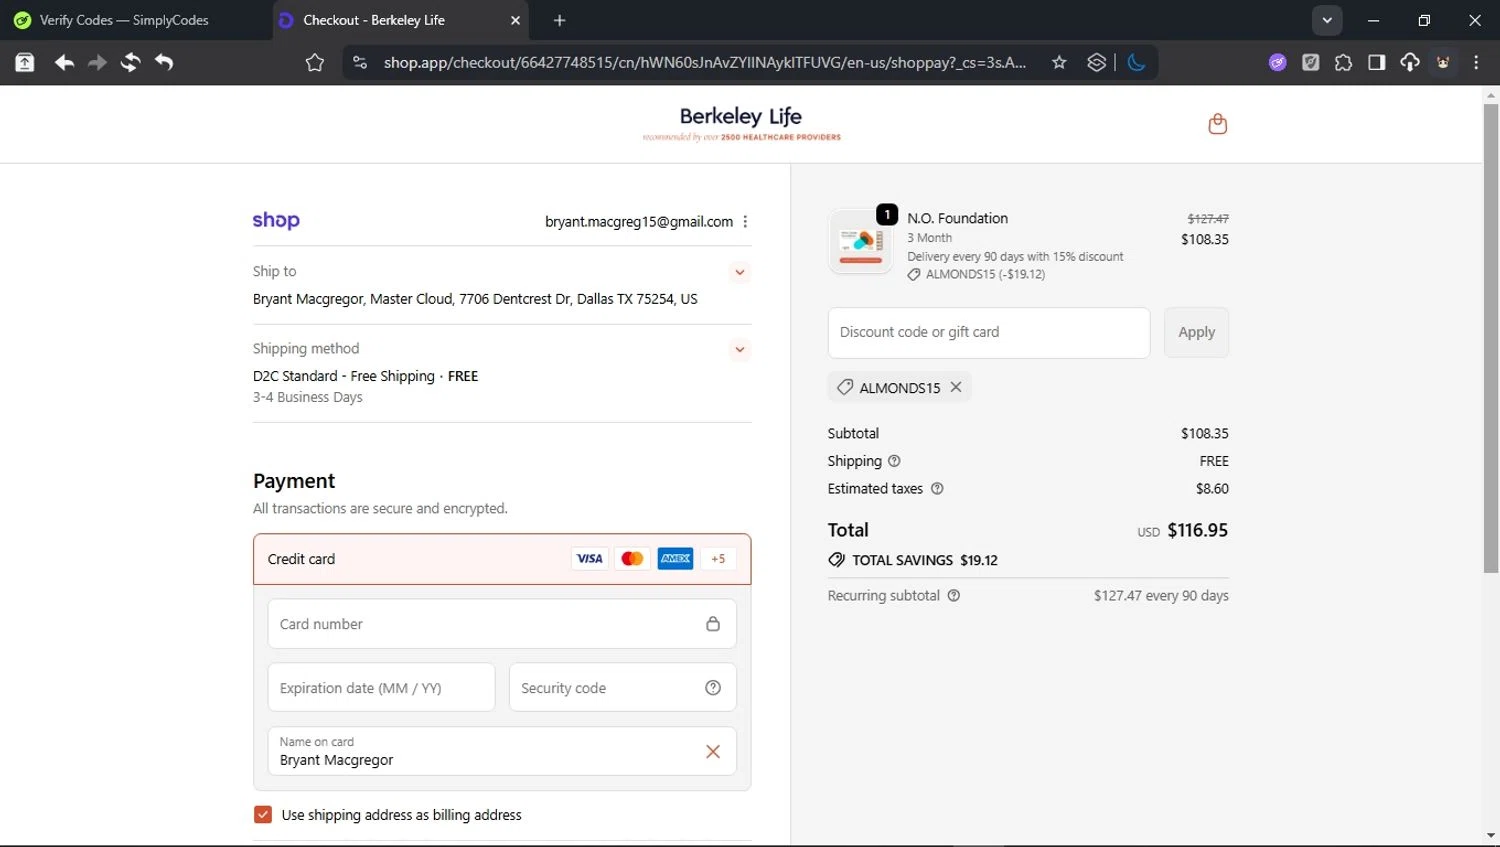Click the Total amount $116.95

coord(1197,530)
